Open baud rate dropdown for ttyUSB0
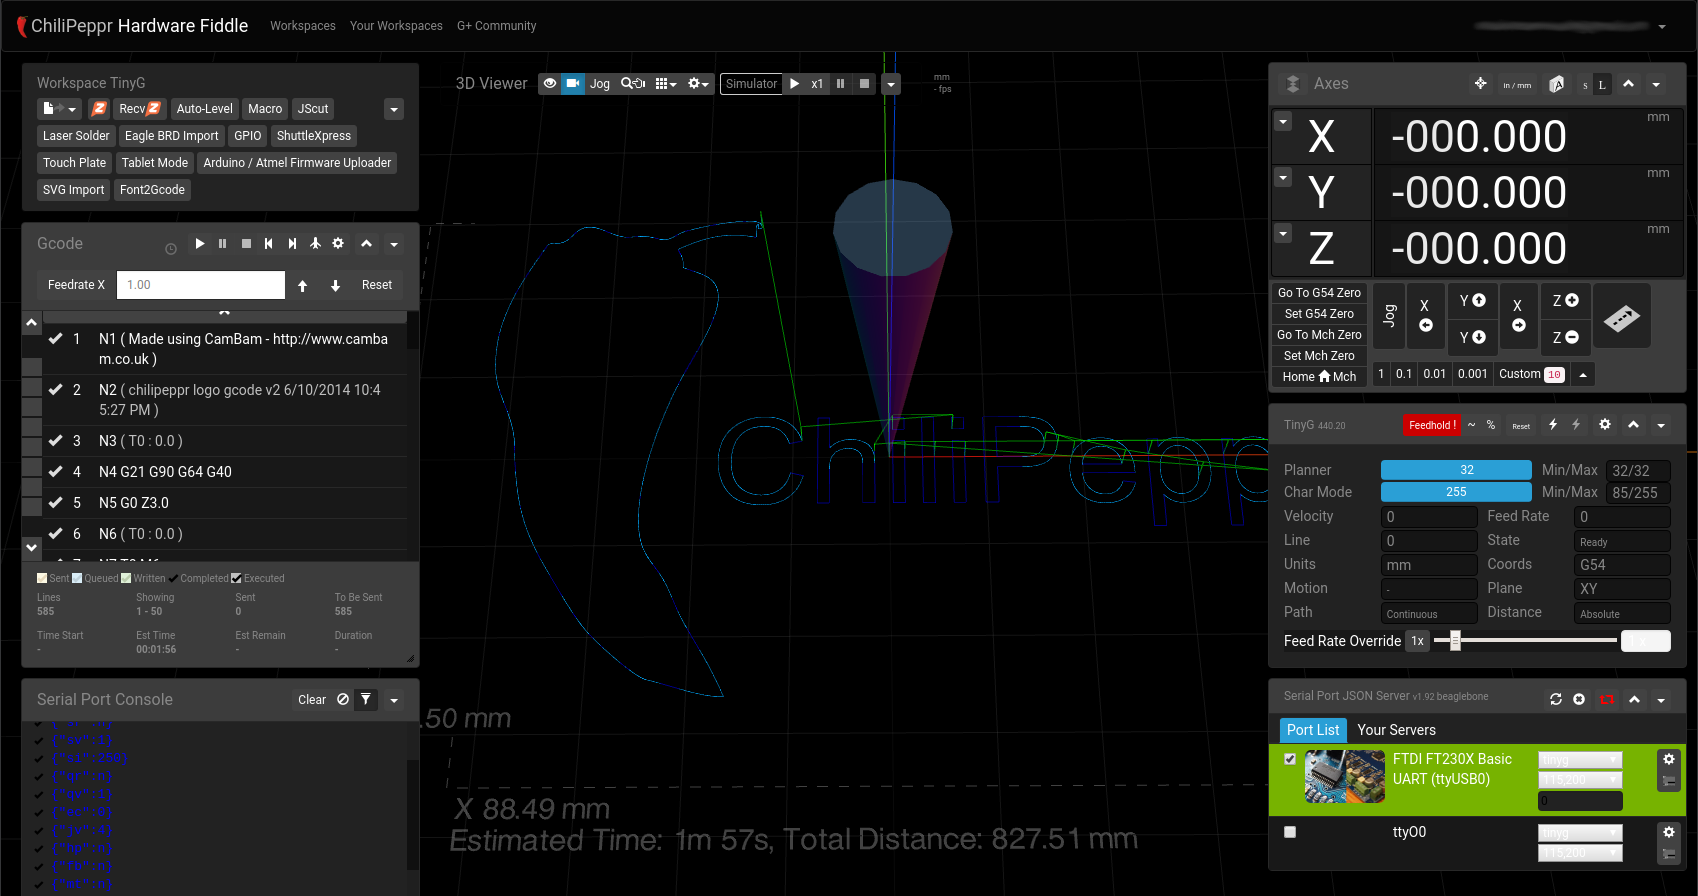 pyautogui.click(x=1580, y=780)
